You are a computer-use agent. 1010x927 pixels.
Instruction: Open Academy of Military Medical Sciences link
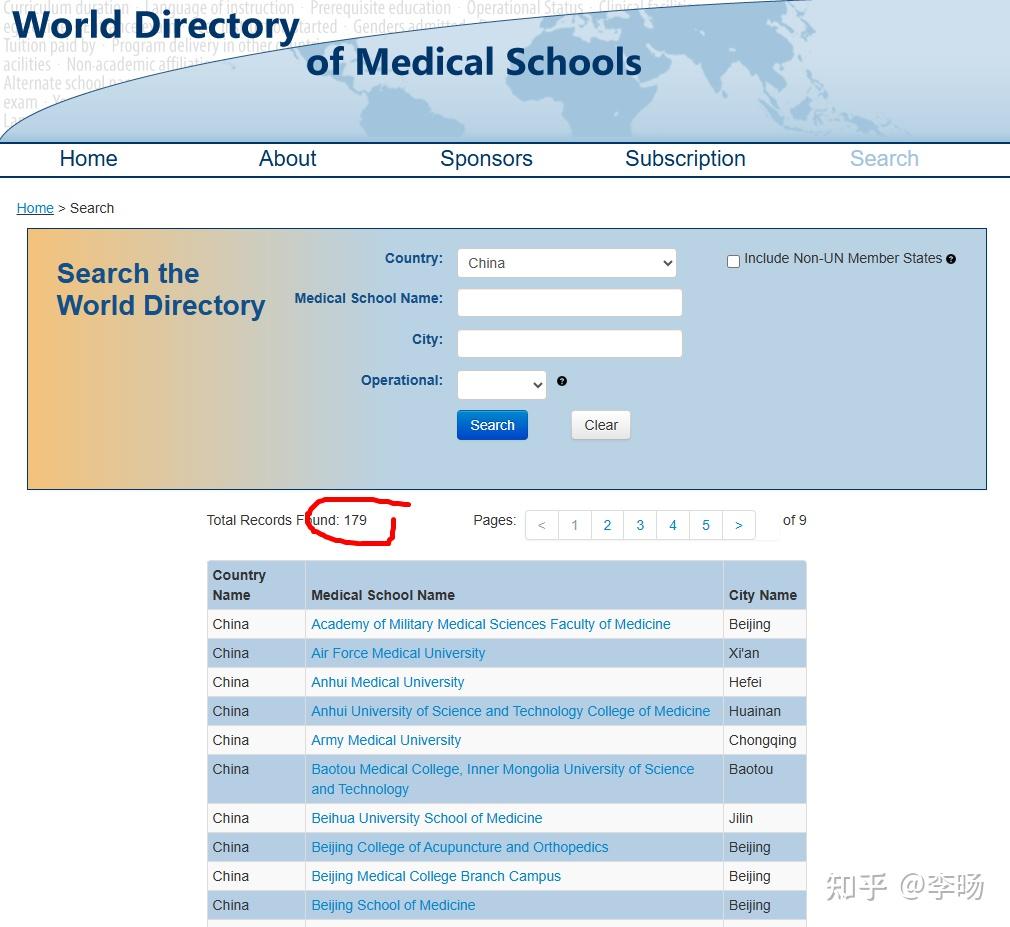pyautogui.click(x=491, y=624)
